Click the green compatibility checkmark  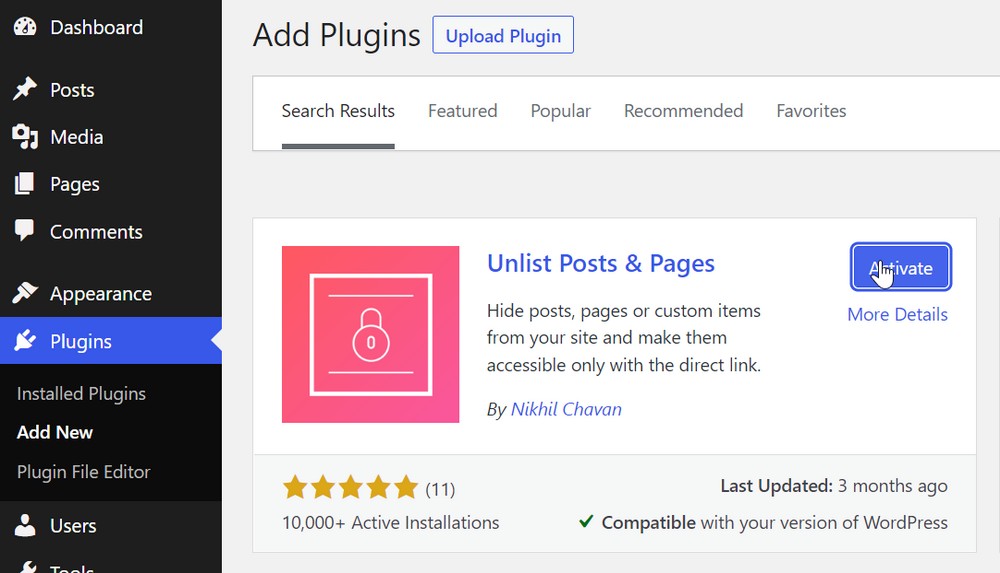pos(586,522)
